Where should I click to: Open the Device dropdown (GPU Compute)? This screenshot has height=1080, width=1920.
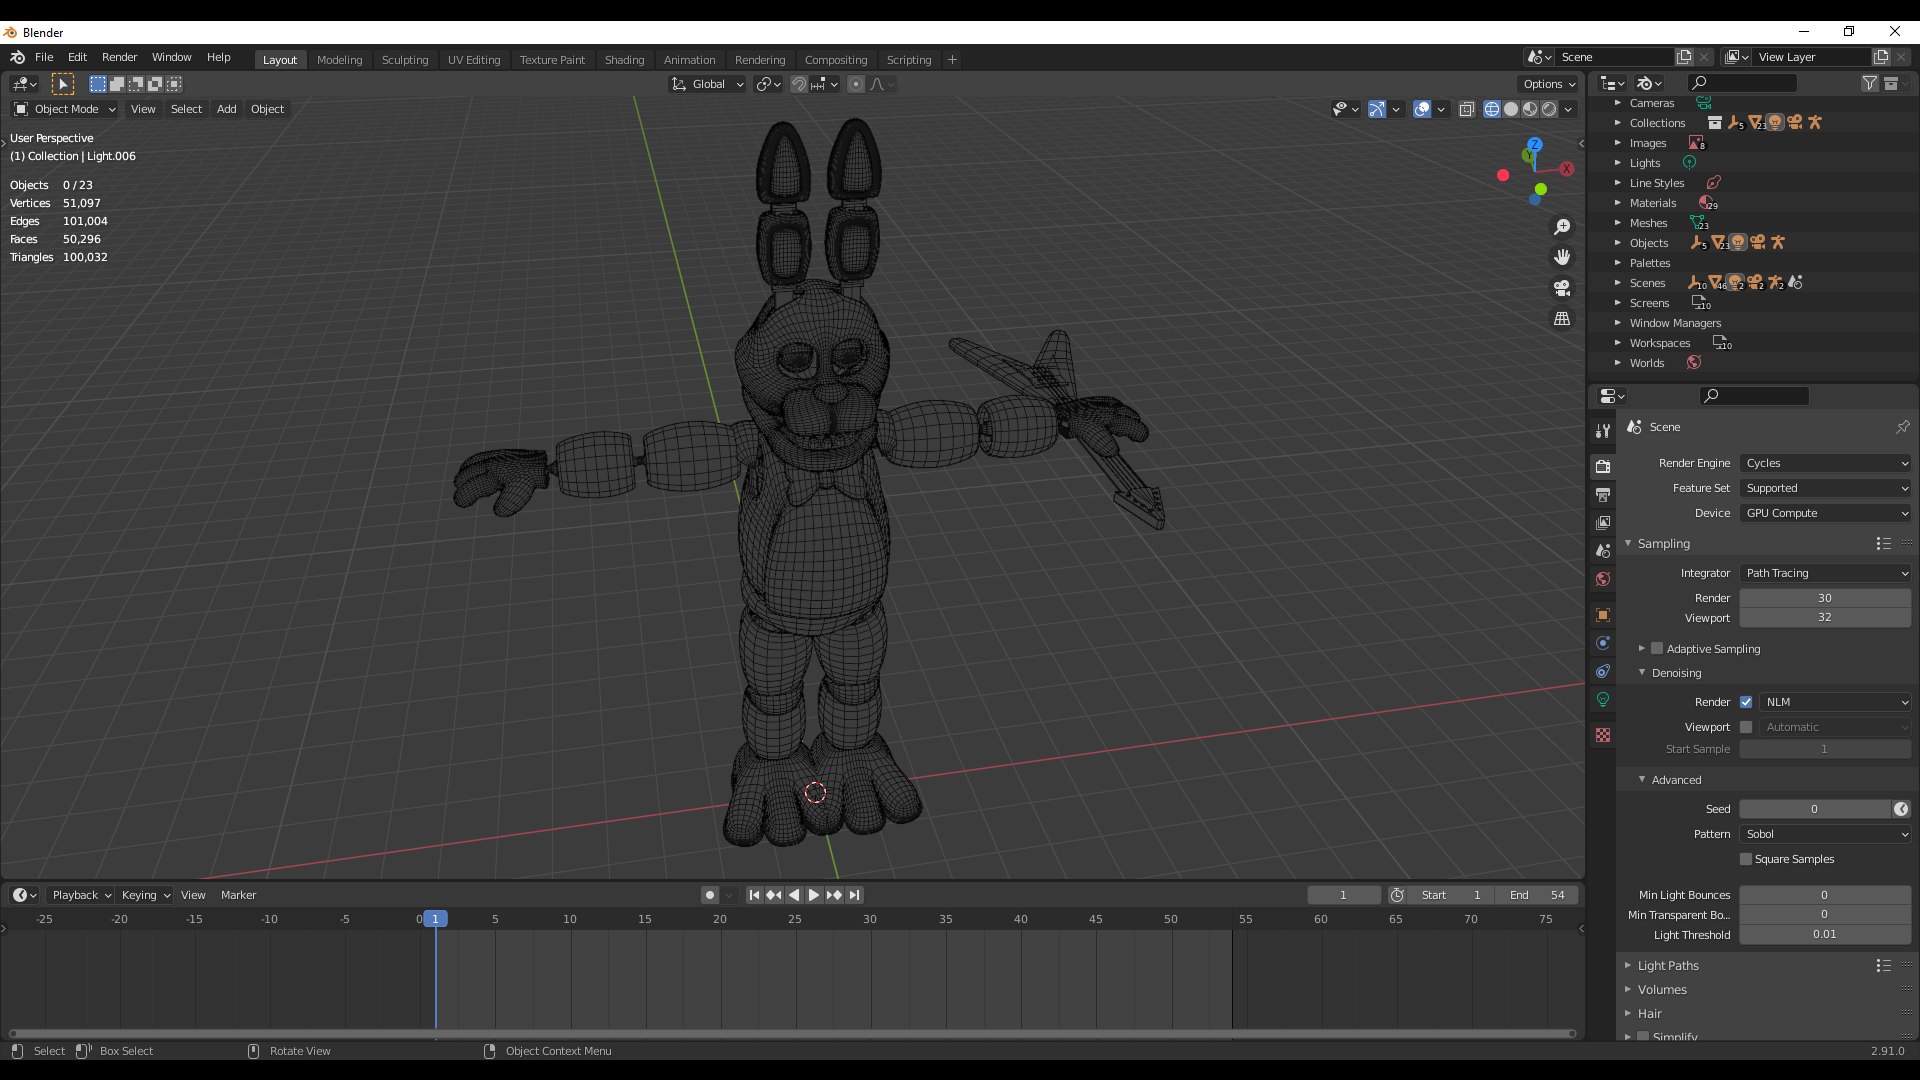click(1825, 513)
